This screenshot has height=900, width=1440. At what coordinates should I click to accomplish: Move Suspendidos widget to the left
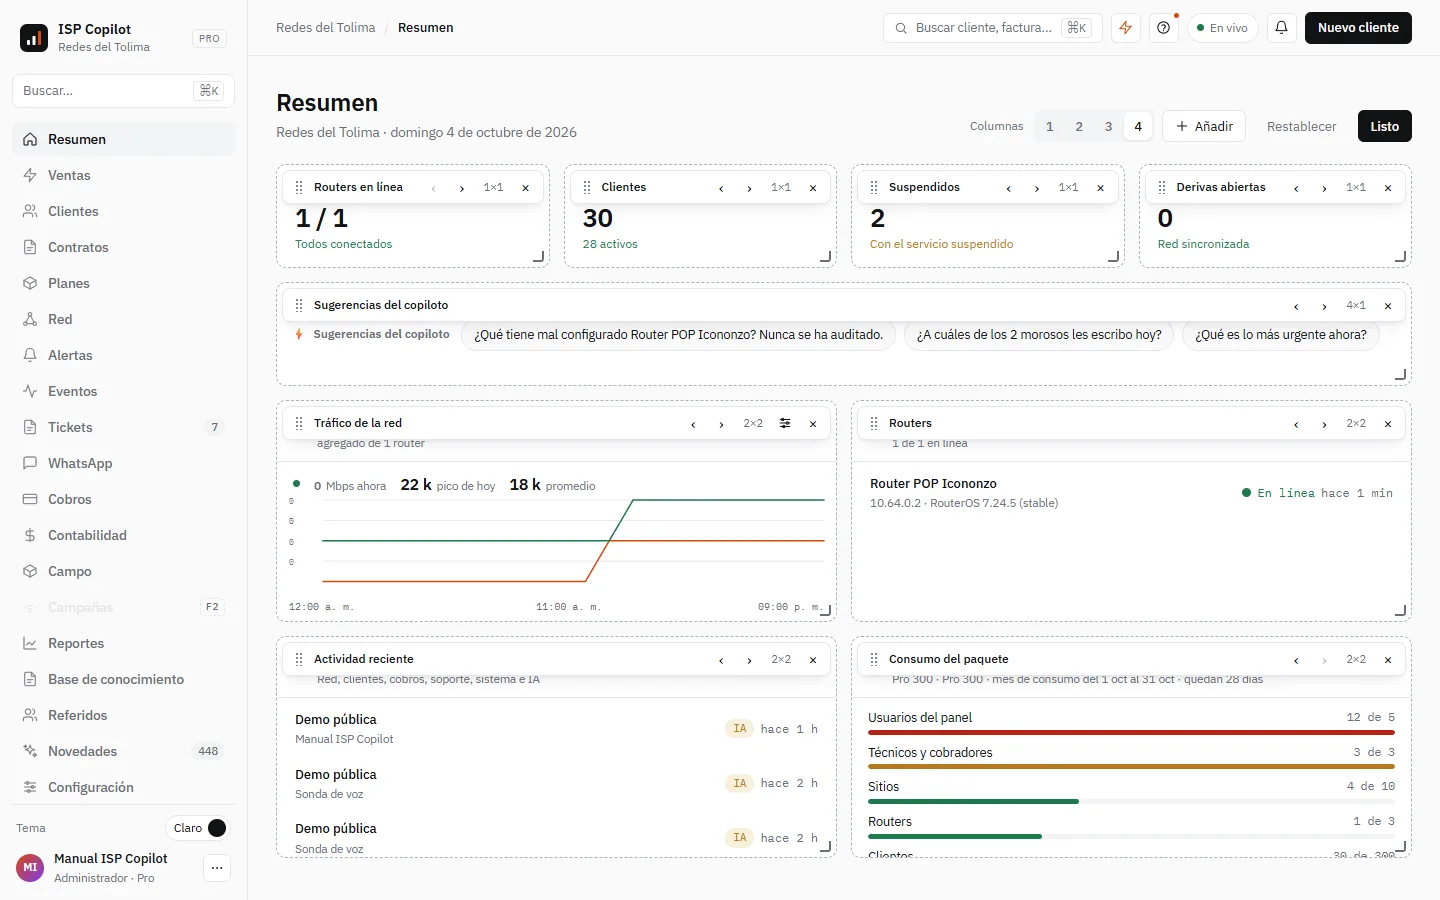pos(1009,188)
